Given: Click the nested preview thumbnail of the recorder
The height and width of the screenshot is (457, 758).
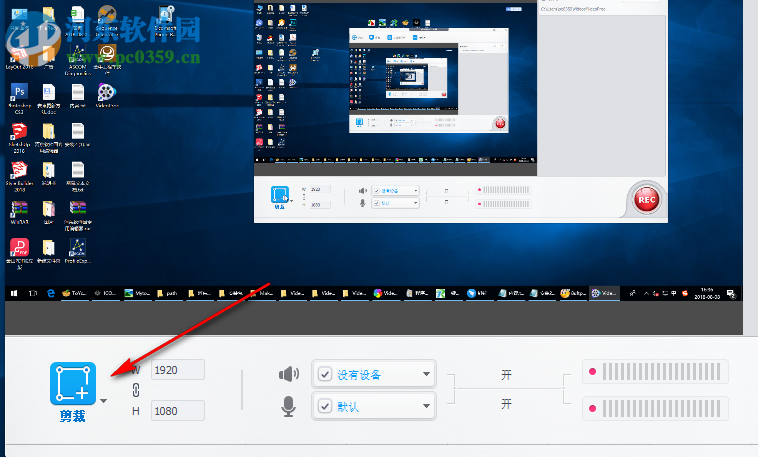Looking at the screenshot, I should click(429, 80).
